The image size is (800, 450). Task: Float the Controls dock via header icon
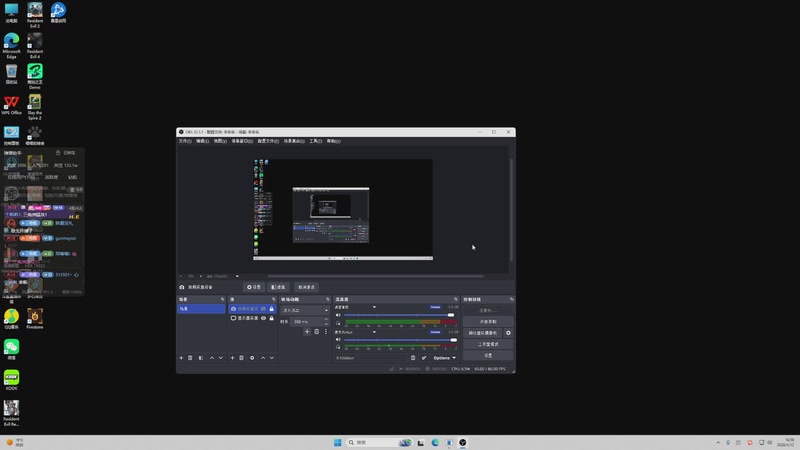511,299
